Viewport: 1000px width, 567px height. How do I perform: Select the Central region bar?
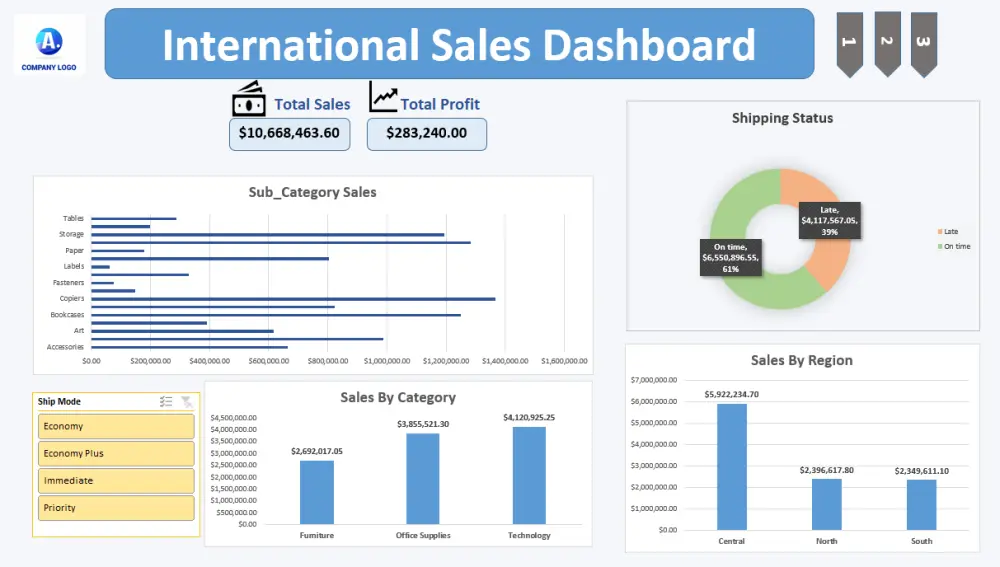tap(732, 467)
